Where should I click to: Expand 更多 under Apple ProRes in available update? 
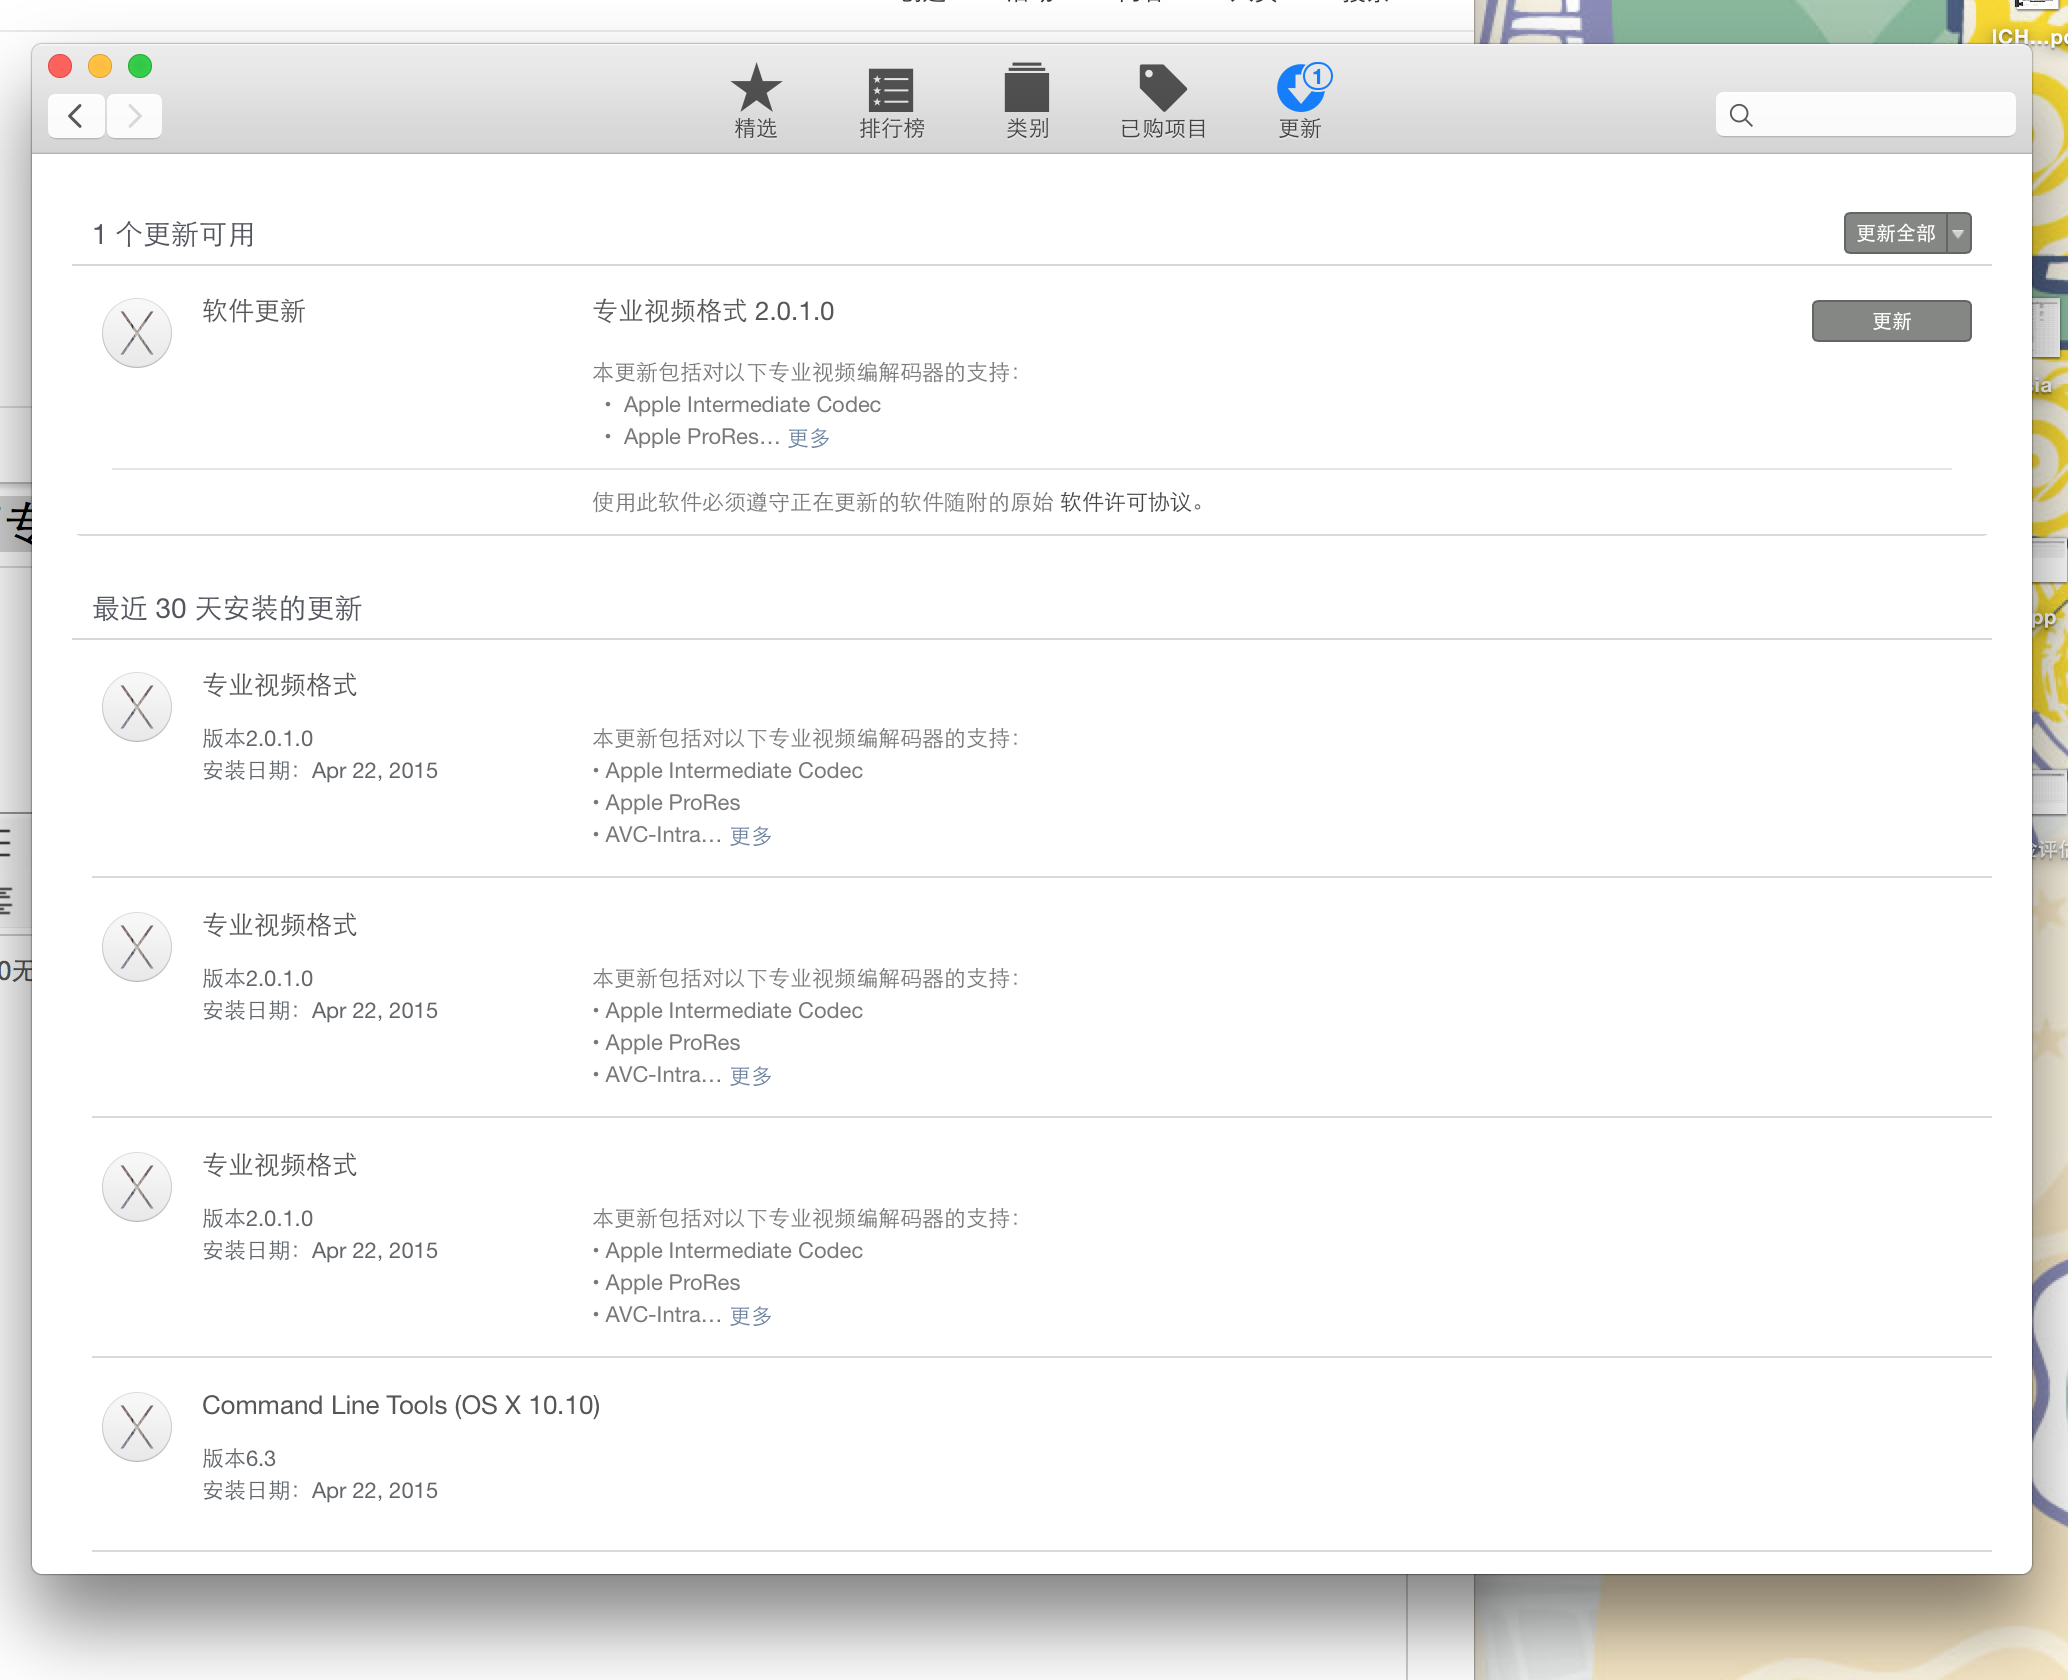pyautogui.click(x=808, y=437)
